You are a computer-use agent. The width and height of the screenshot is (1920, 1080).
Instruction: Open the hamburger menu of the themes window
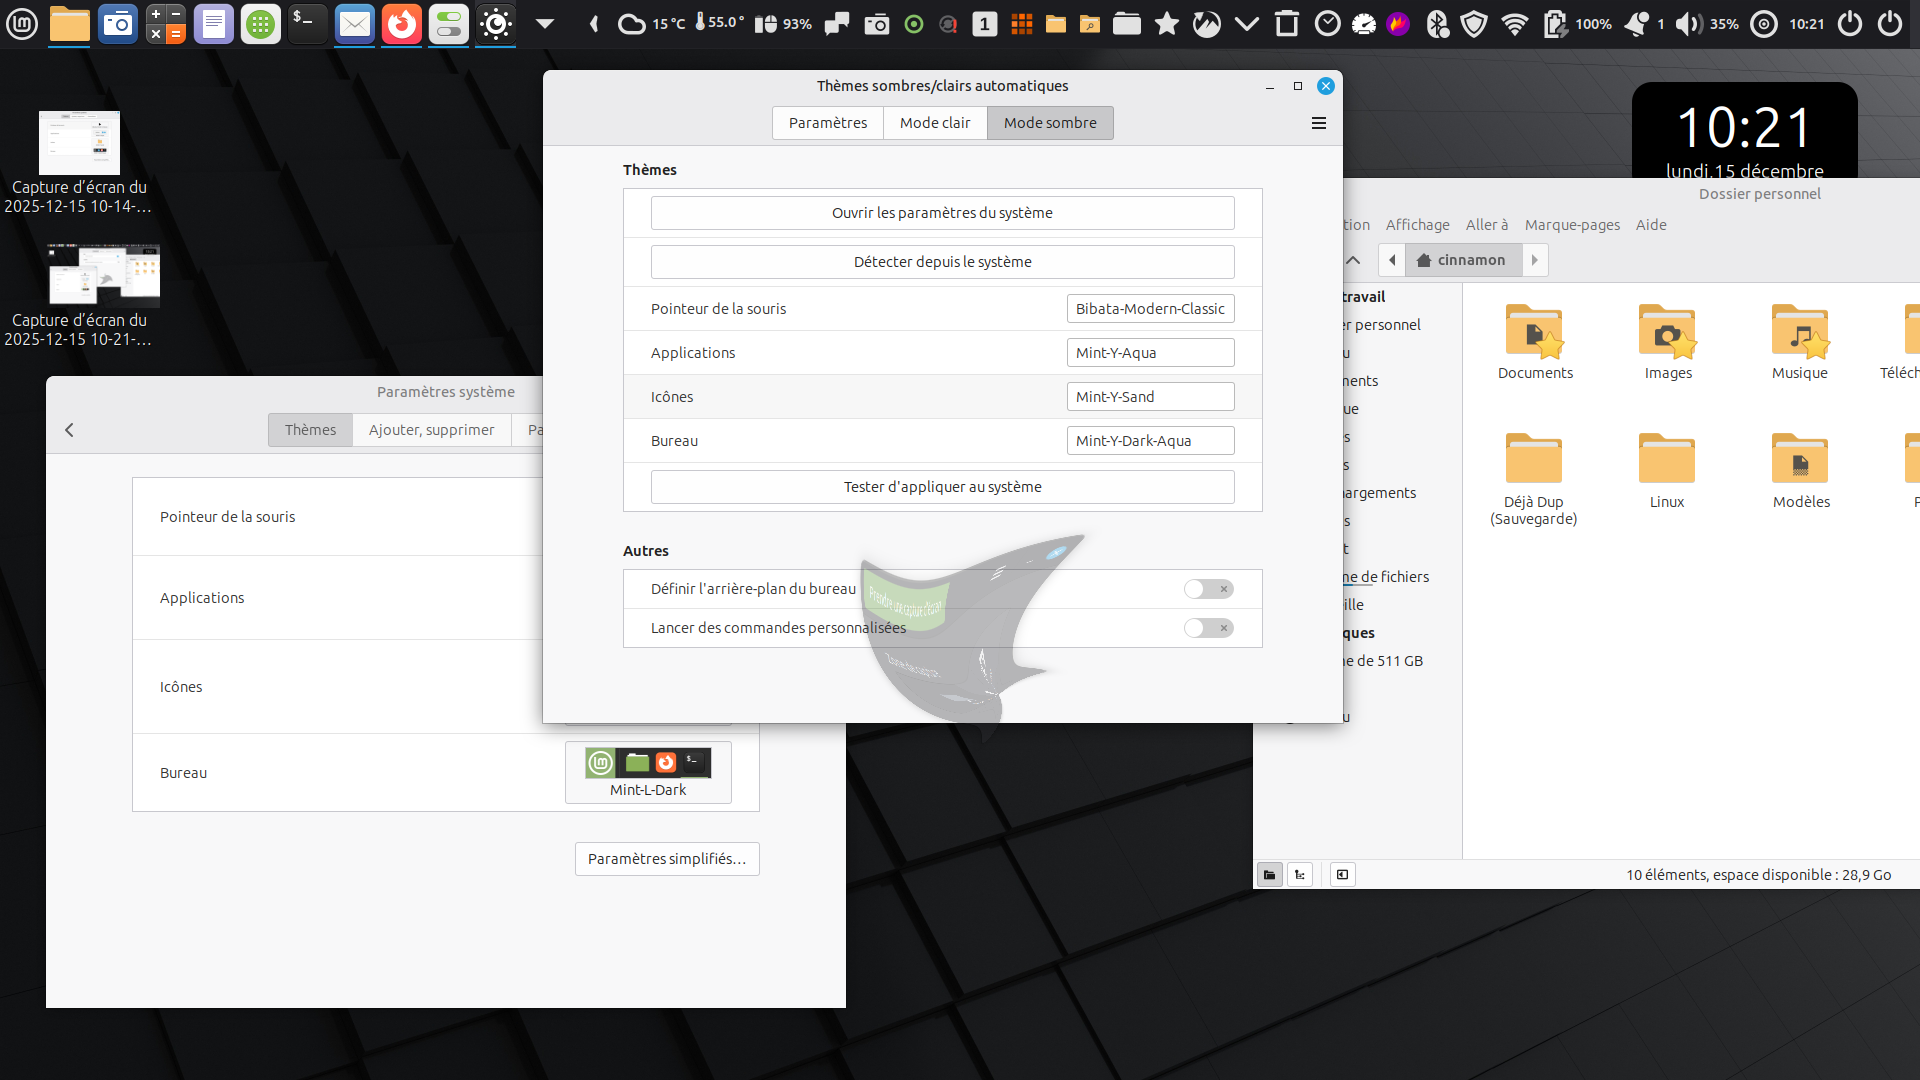coord(1319,123)
